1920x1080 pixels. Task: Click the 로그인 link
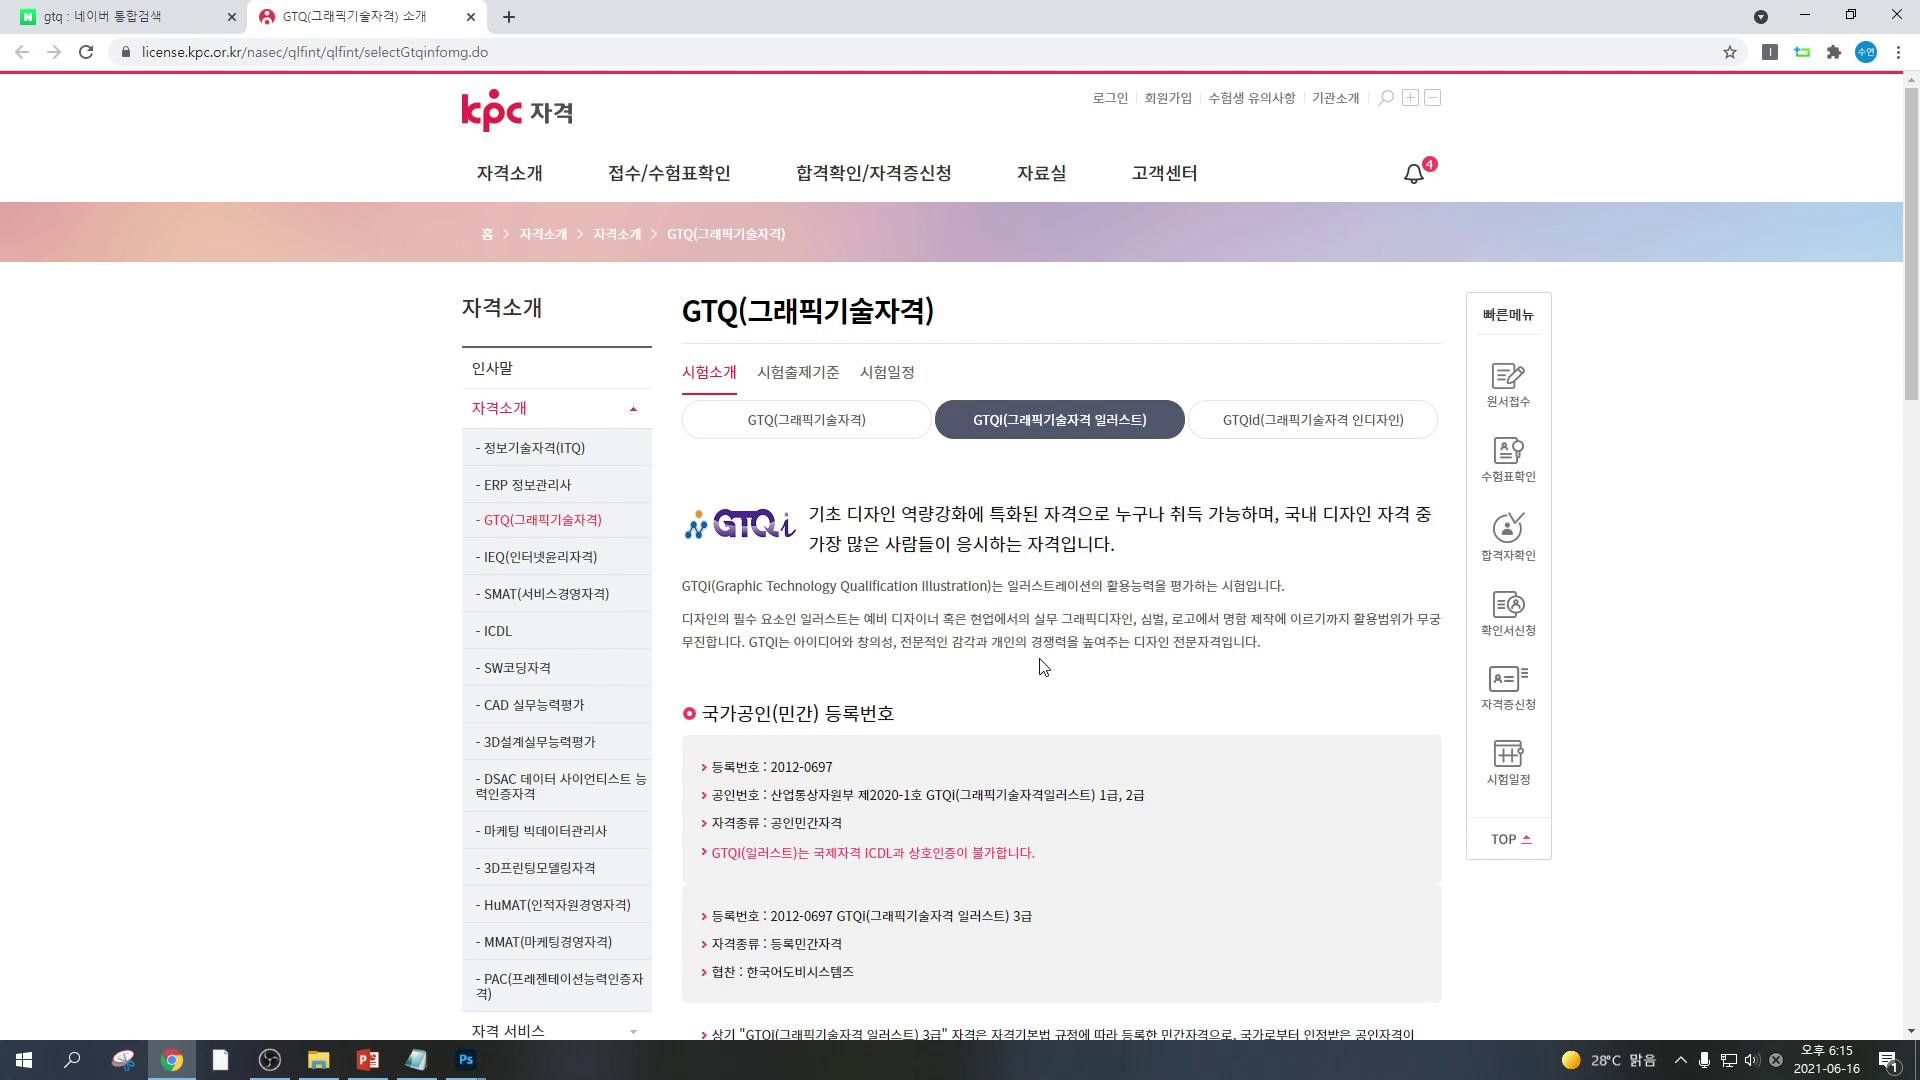coord(1109,98)
